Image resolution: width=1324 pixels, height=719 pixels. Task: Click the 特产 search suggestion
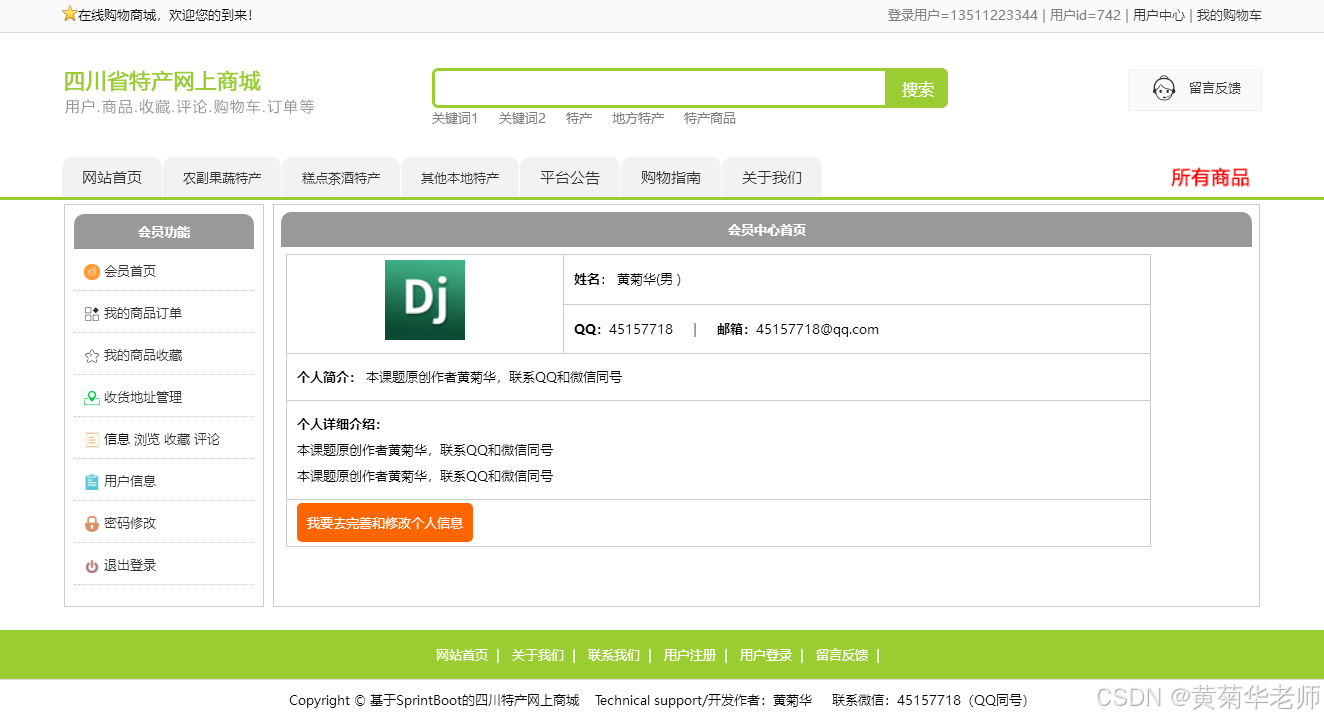click(579, 118)
